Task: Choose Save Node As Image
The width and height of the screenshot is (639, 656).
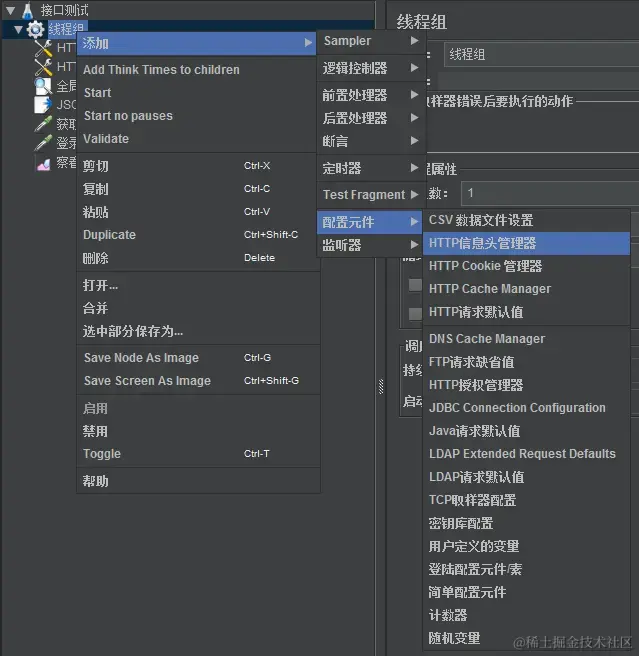Action: click(198, 358)
